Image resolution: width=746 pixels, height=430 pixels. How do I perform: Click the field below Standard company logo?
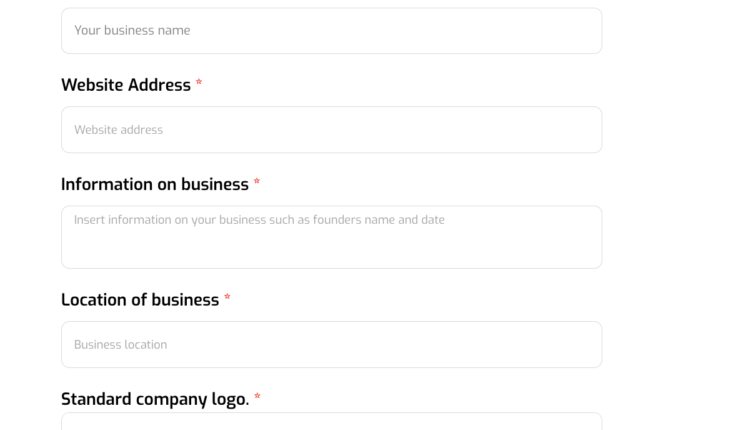tap(331, 422)
